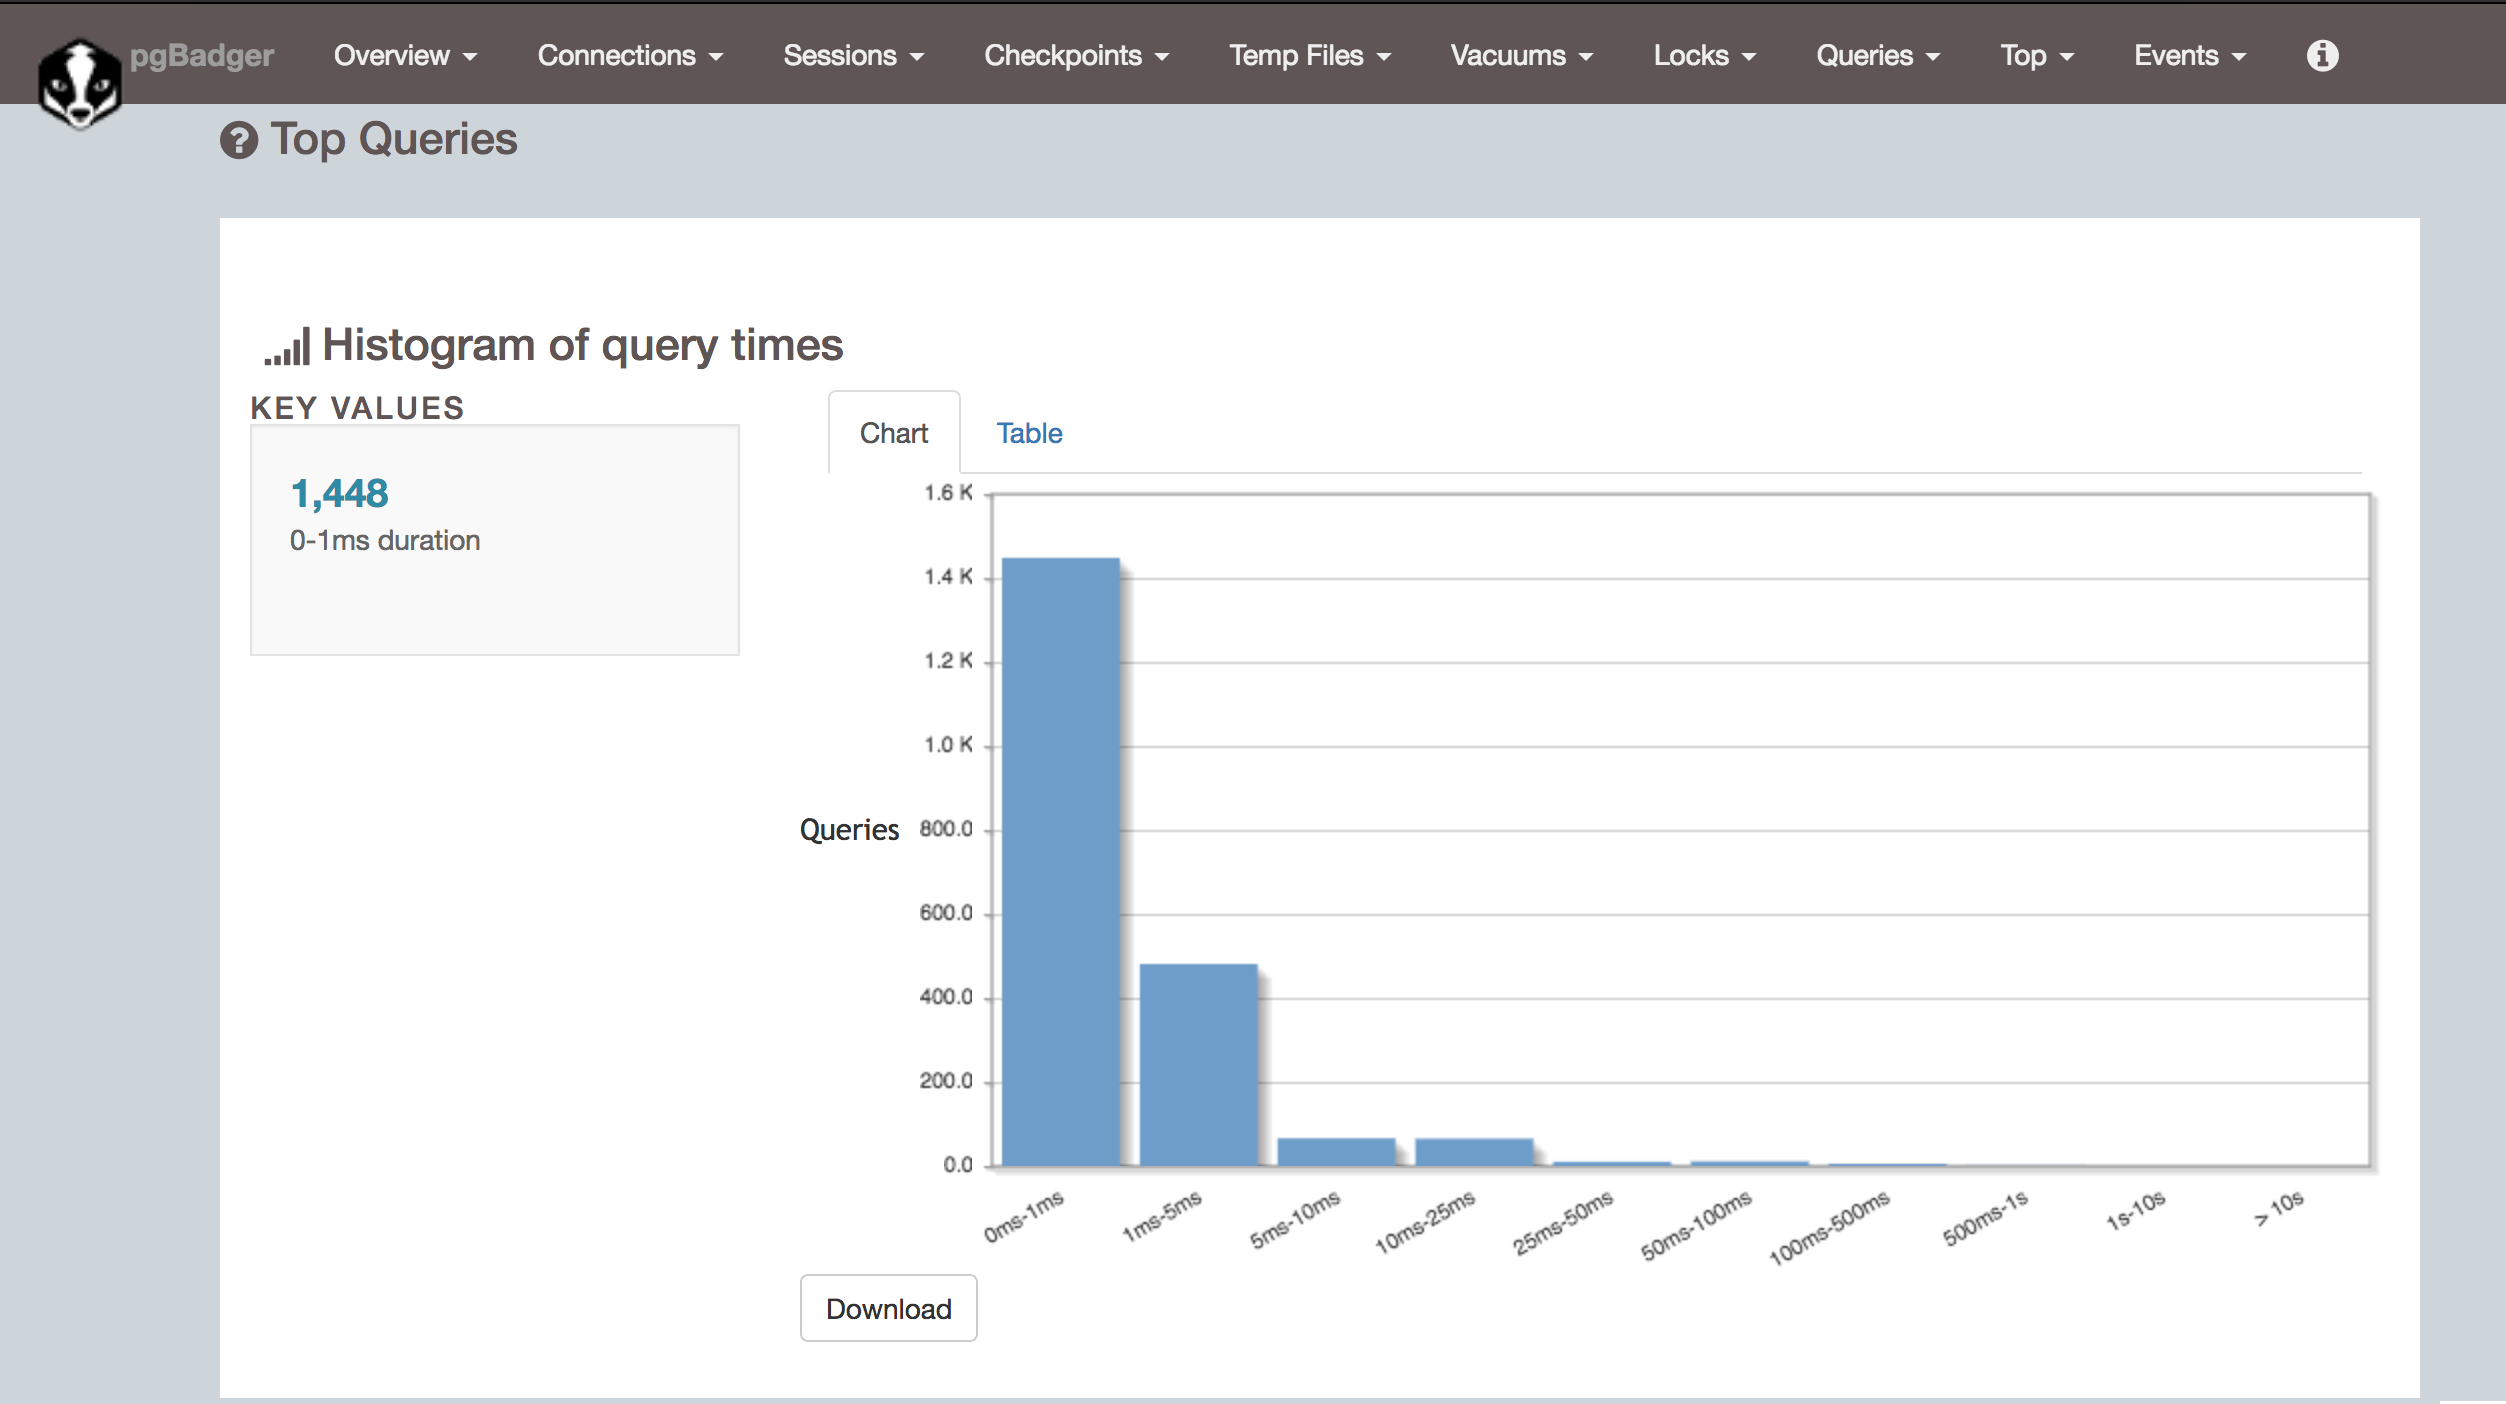This screenshot has height=1404, width=2506.
Task: Open the info icon in navbar
Action: 2322,55
